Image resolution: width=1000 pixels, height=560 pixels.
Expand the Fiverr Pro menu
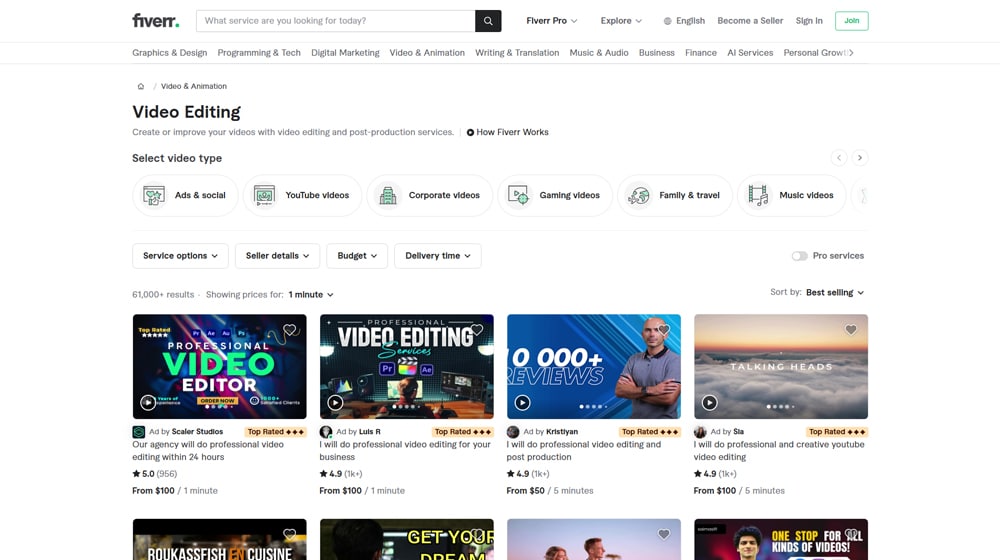click(552, 21)
